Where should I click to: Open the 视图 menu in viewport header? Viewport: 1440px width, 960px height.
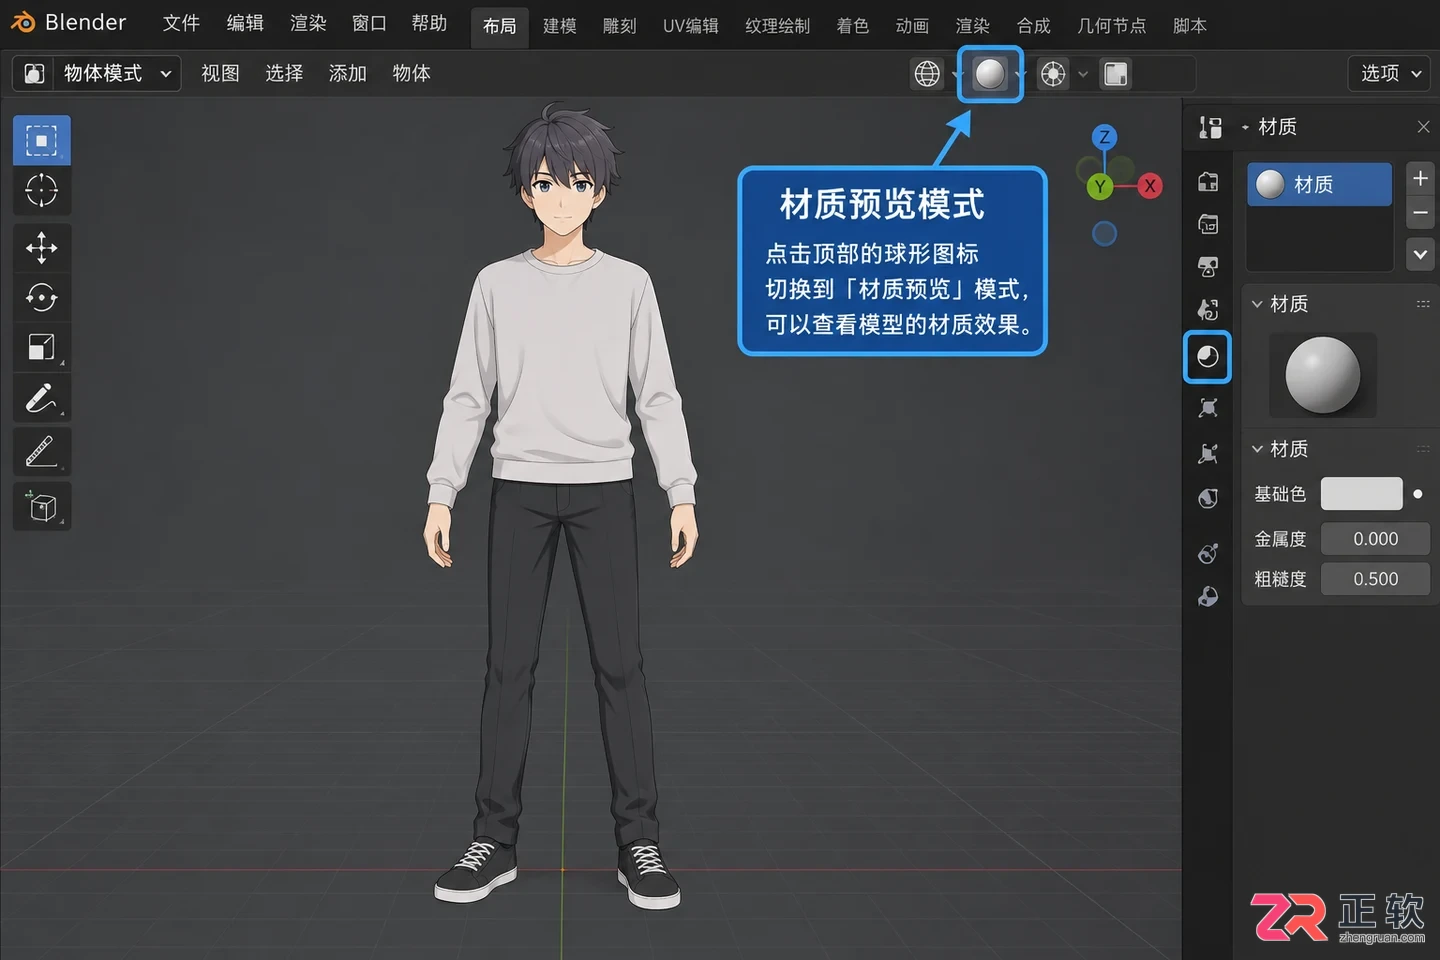click(x=220, y=73)
